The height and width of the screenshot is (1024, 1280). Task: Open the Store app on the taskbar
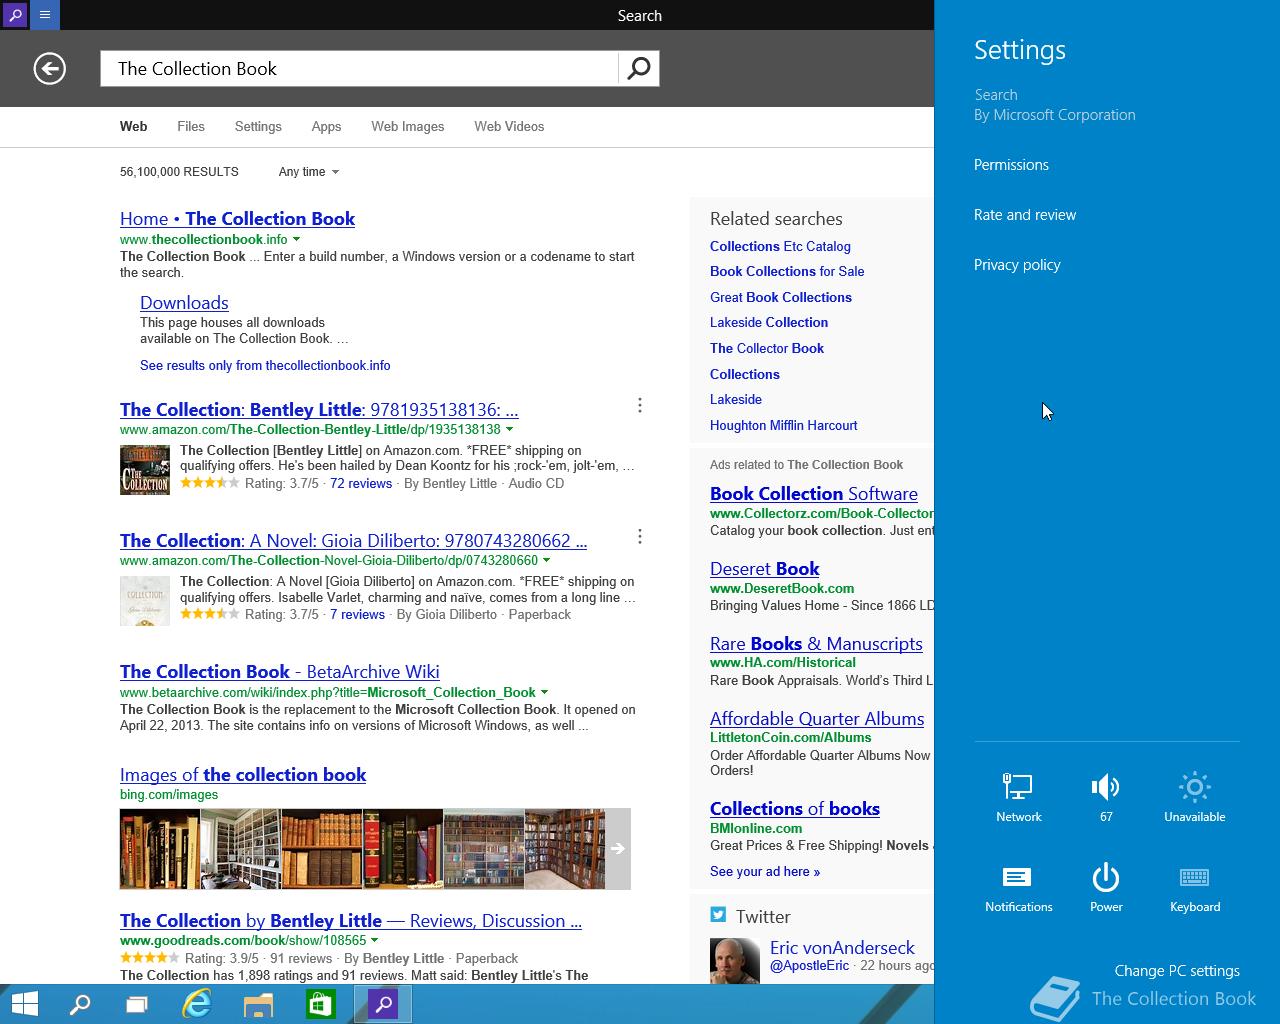(x=320, y=1004)
